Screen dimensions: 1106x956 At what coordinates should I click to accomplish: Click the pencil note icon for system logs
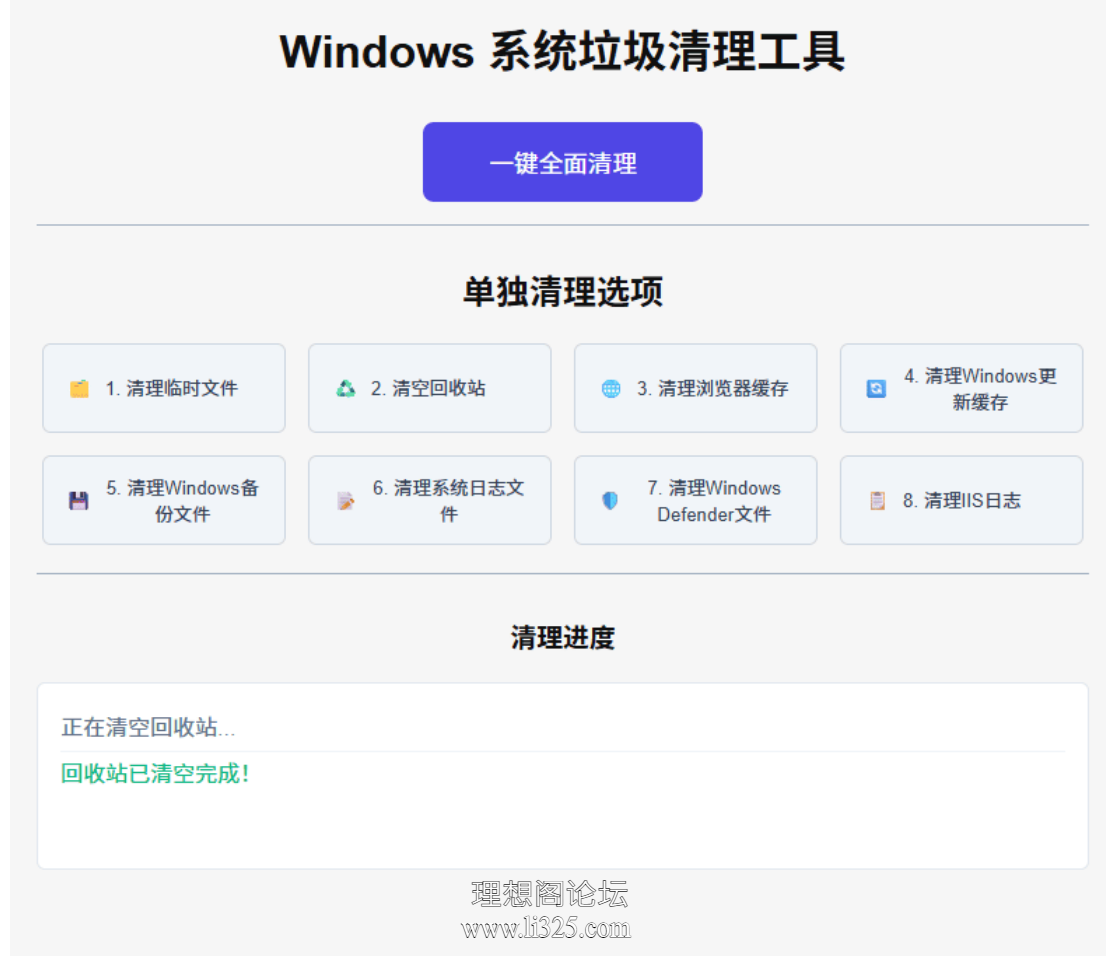[x=346, y=501]
